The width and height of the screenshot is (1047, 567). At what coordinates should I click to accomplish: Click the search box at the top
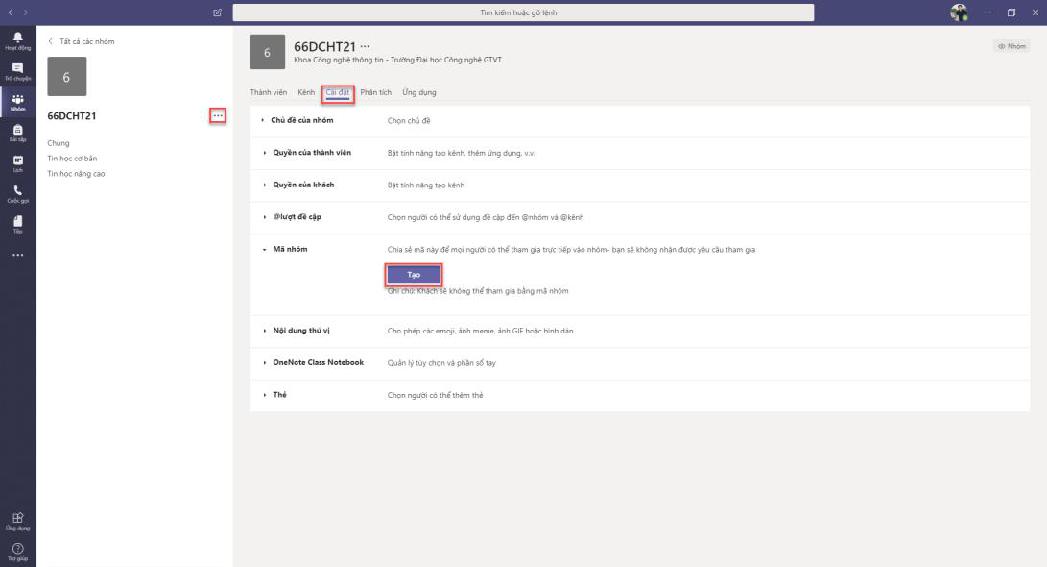tap(523, 12)
